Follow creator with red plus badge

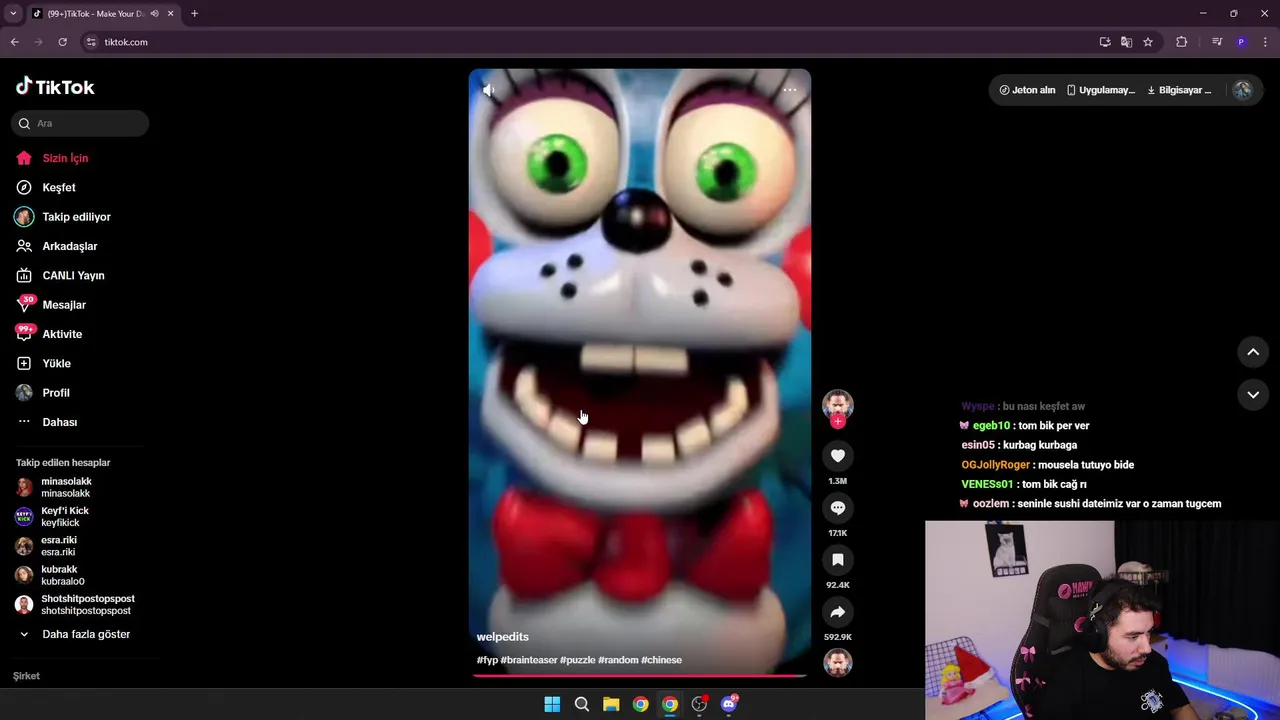click(838, 422)
